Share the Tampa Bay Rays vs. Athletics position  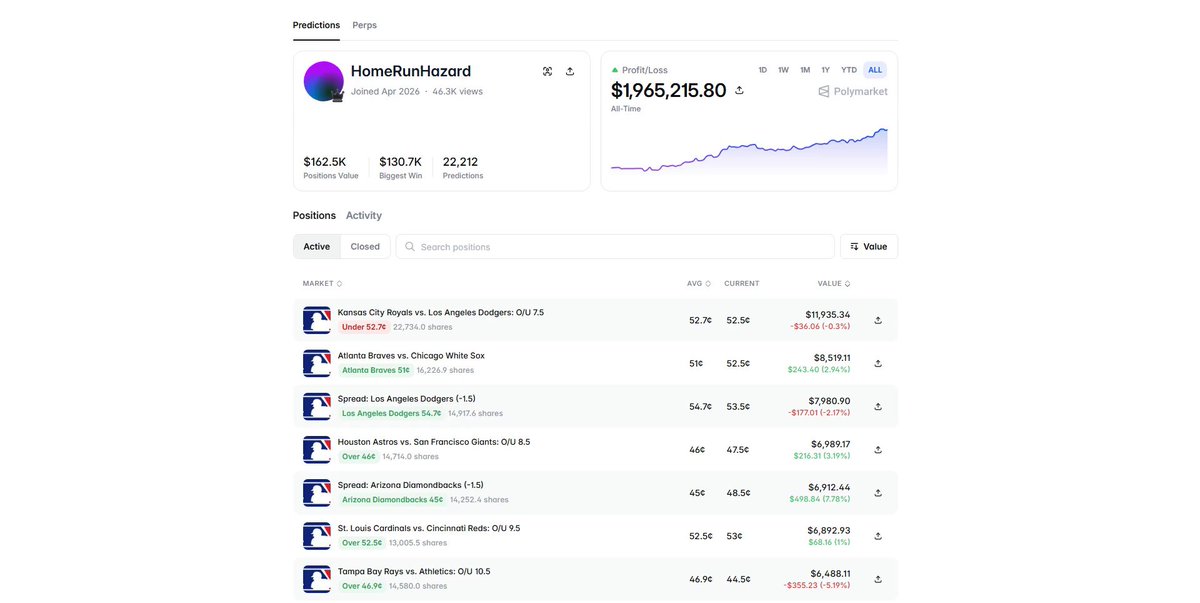878,578
